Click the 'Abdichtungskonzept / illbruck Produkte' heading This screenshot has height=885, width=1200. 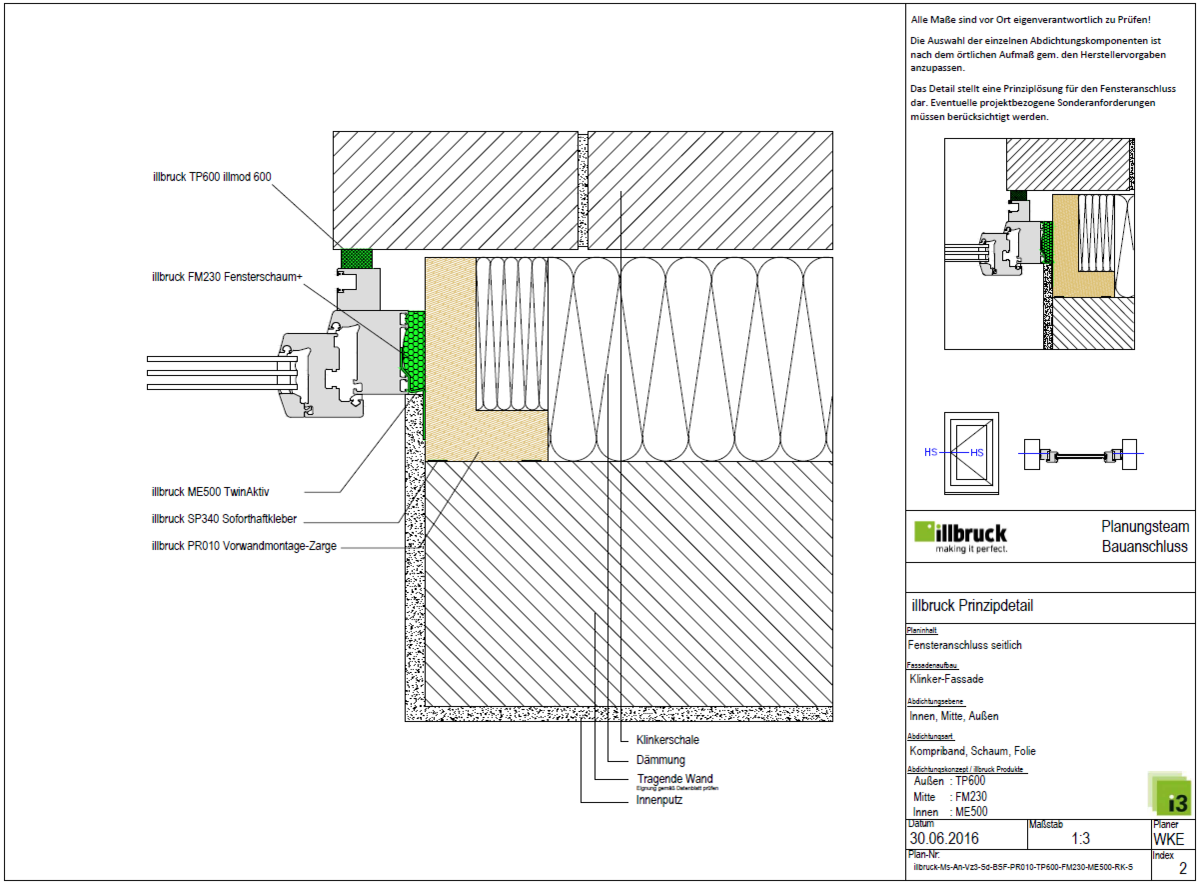pyautogui.click(x=967, y=768)
